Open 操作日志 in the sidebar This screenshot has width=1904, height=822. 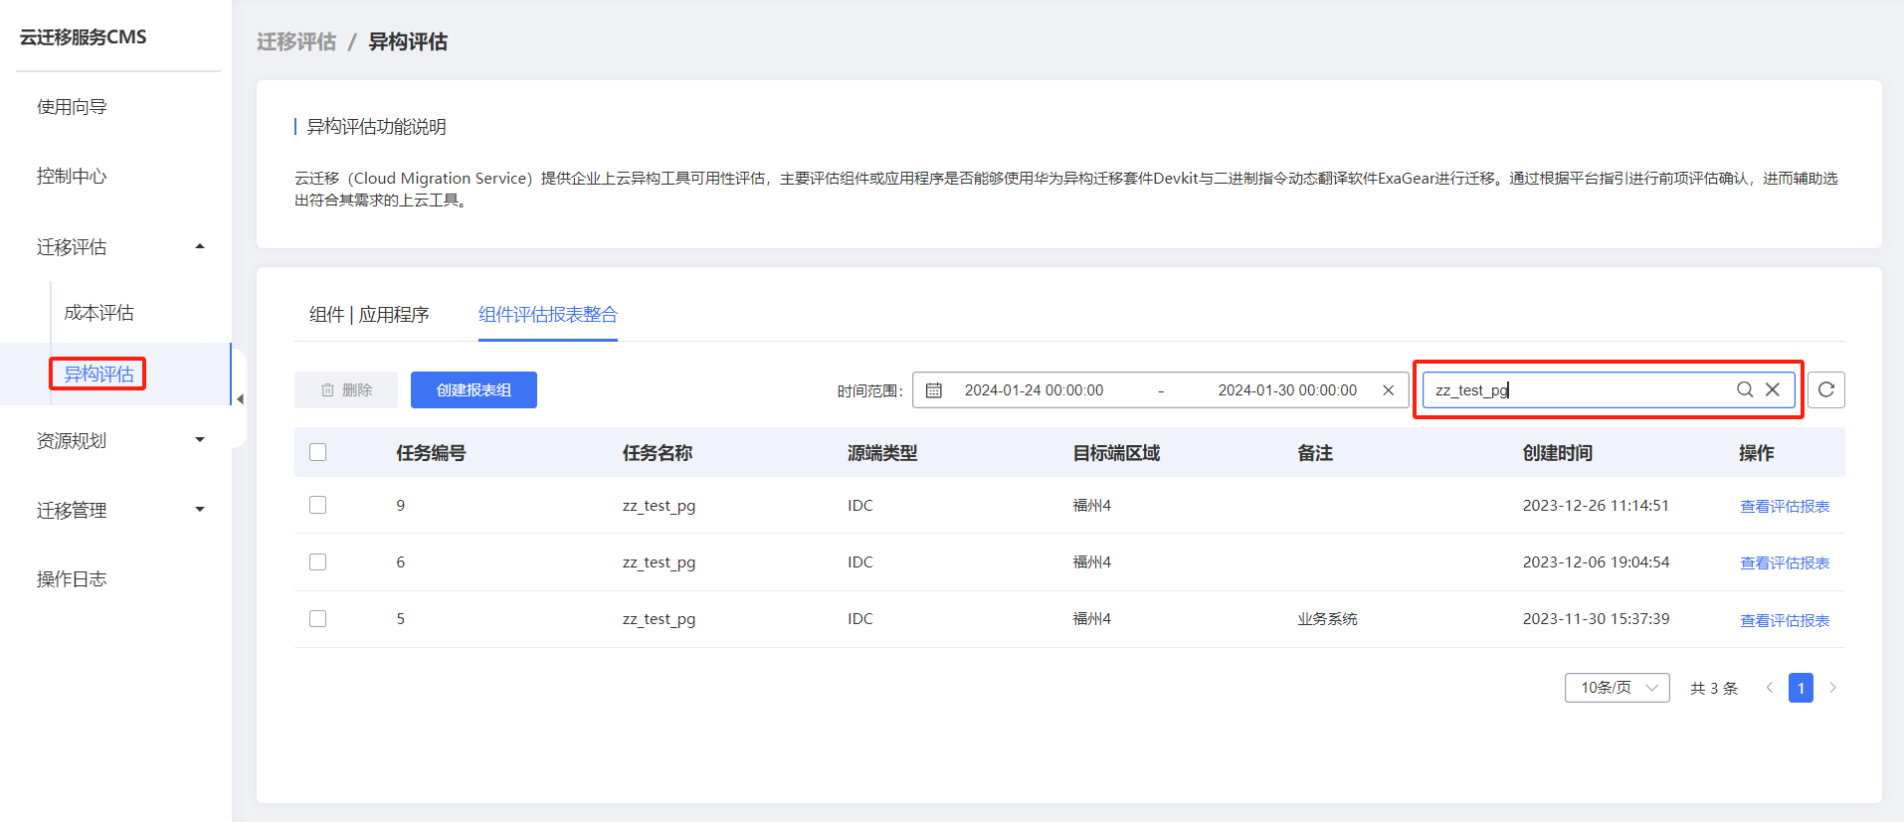tap(72, 579)
